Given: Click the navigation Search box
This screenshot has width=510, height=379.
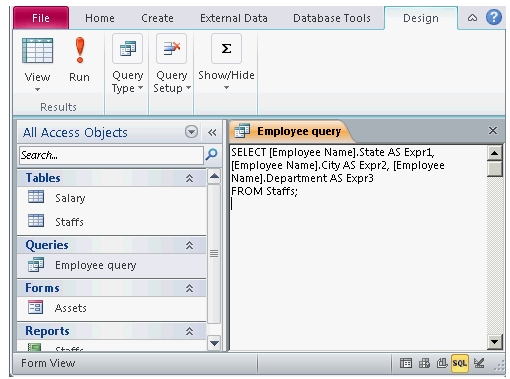Looking at the screenshot, I should pyautogui.click(x=111, y=155).
